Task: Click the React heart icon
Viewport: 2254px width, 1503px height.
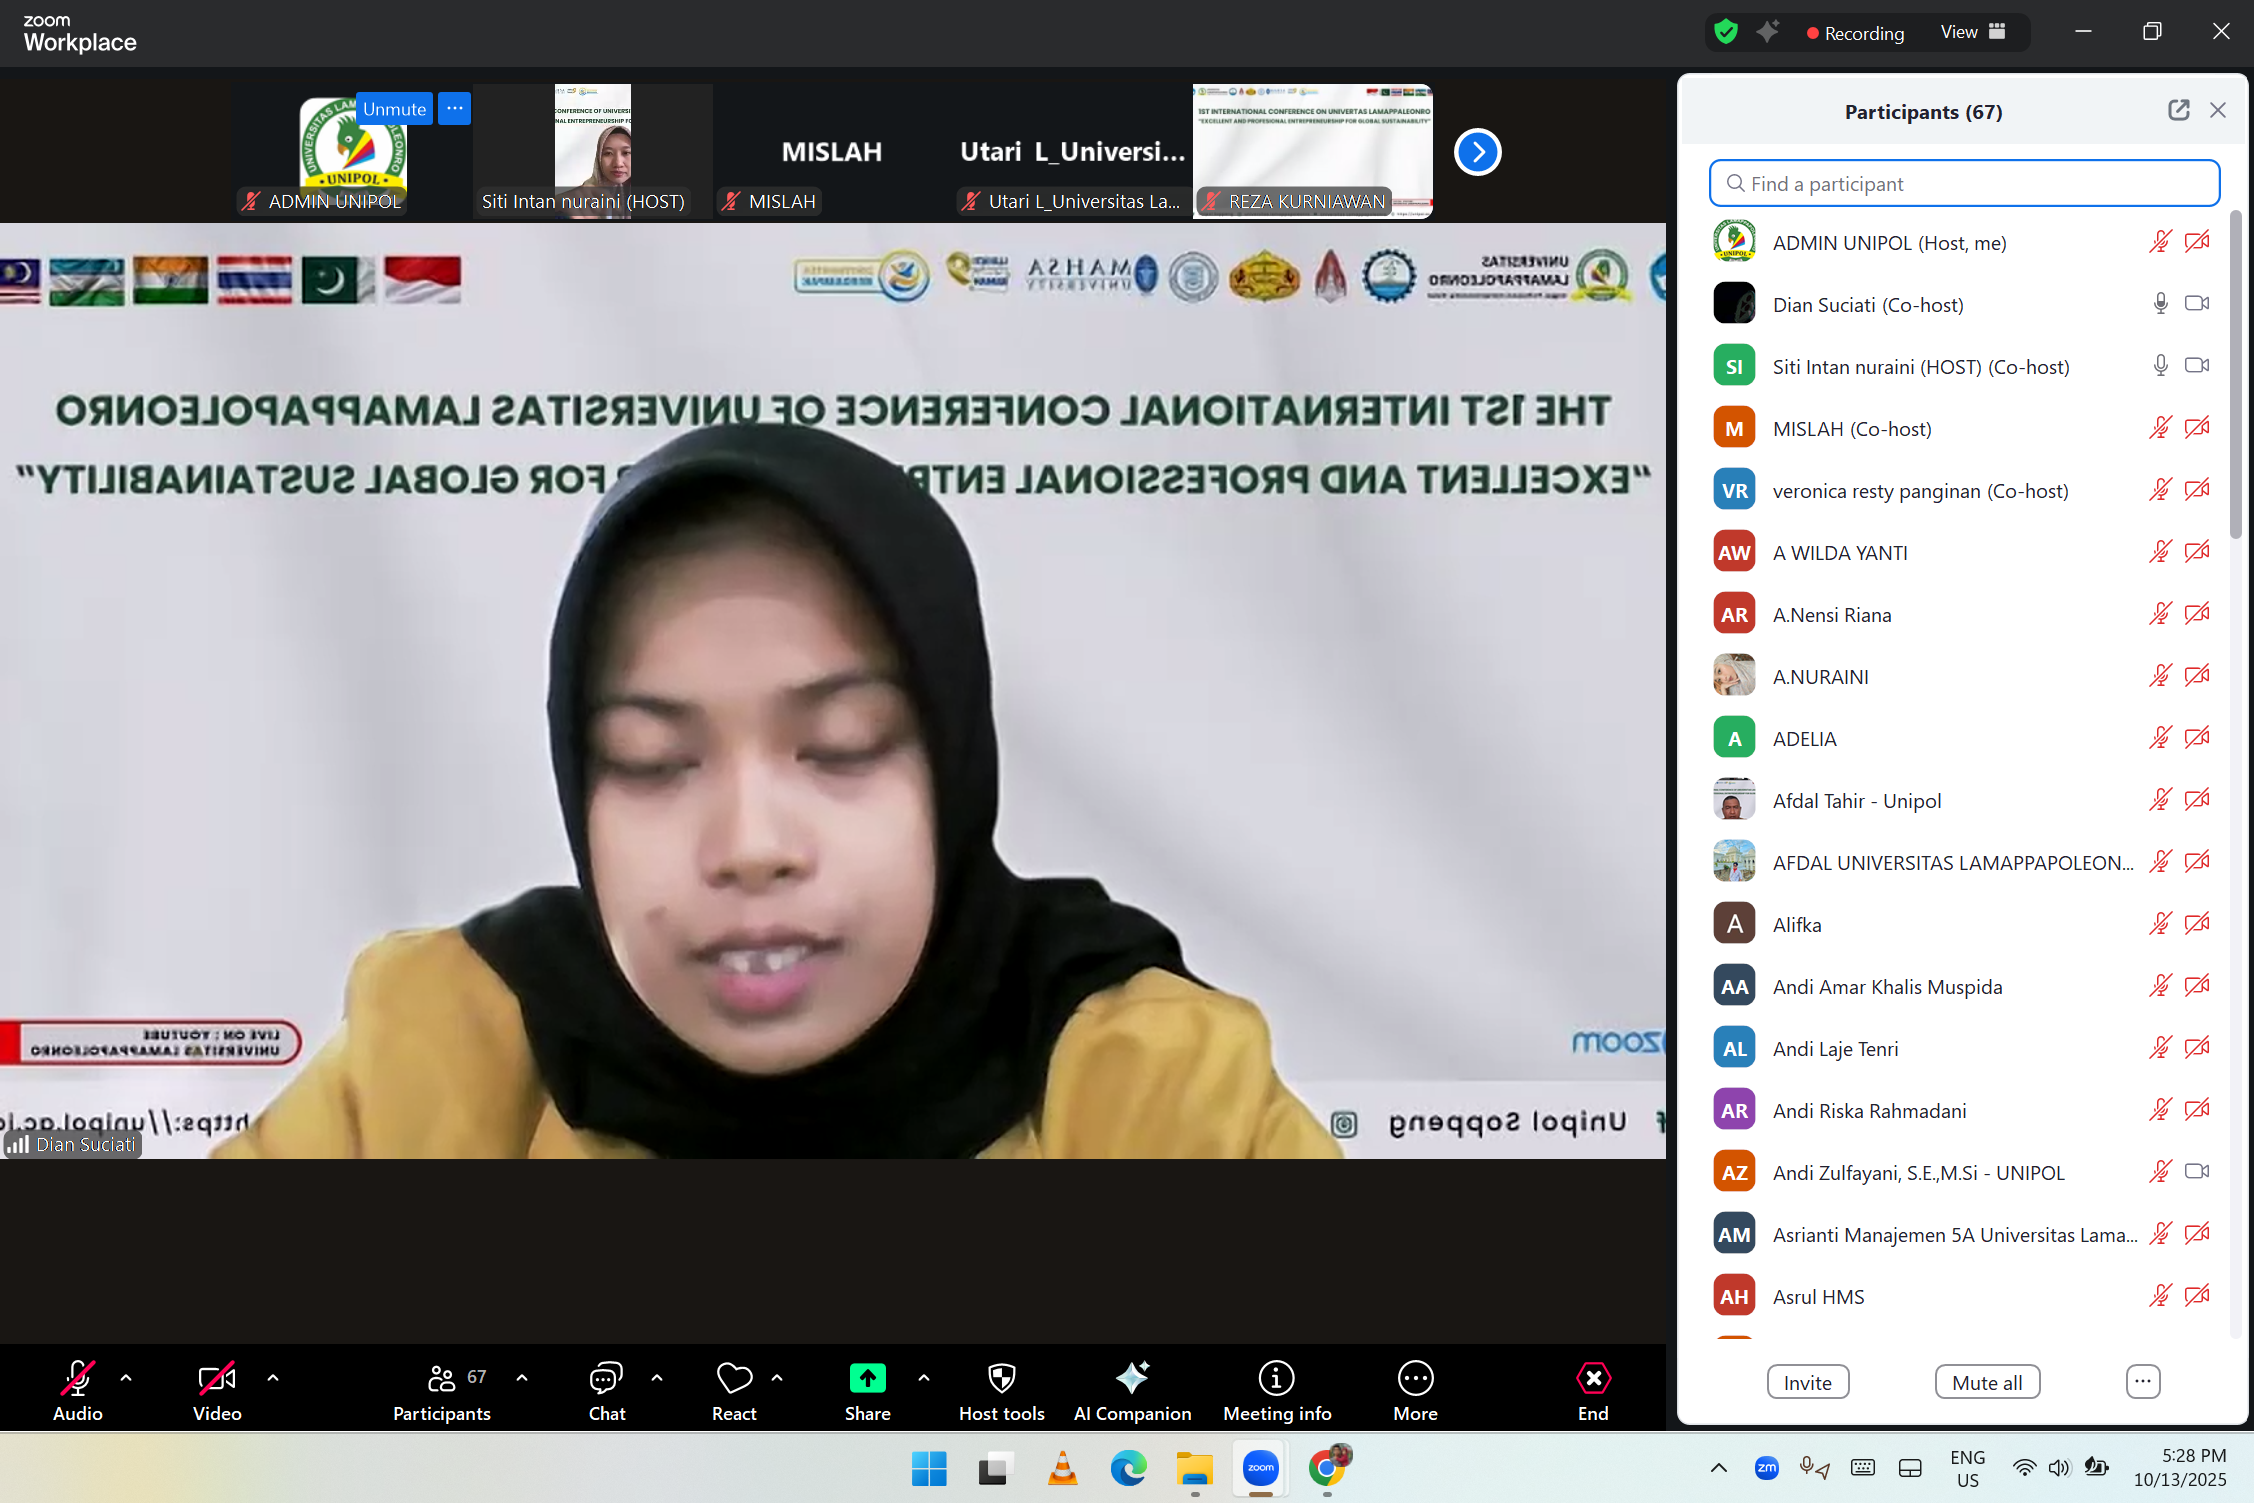Action: click(x=734, y=1380)
